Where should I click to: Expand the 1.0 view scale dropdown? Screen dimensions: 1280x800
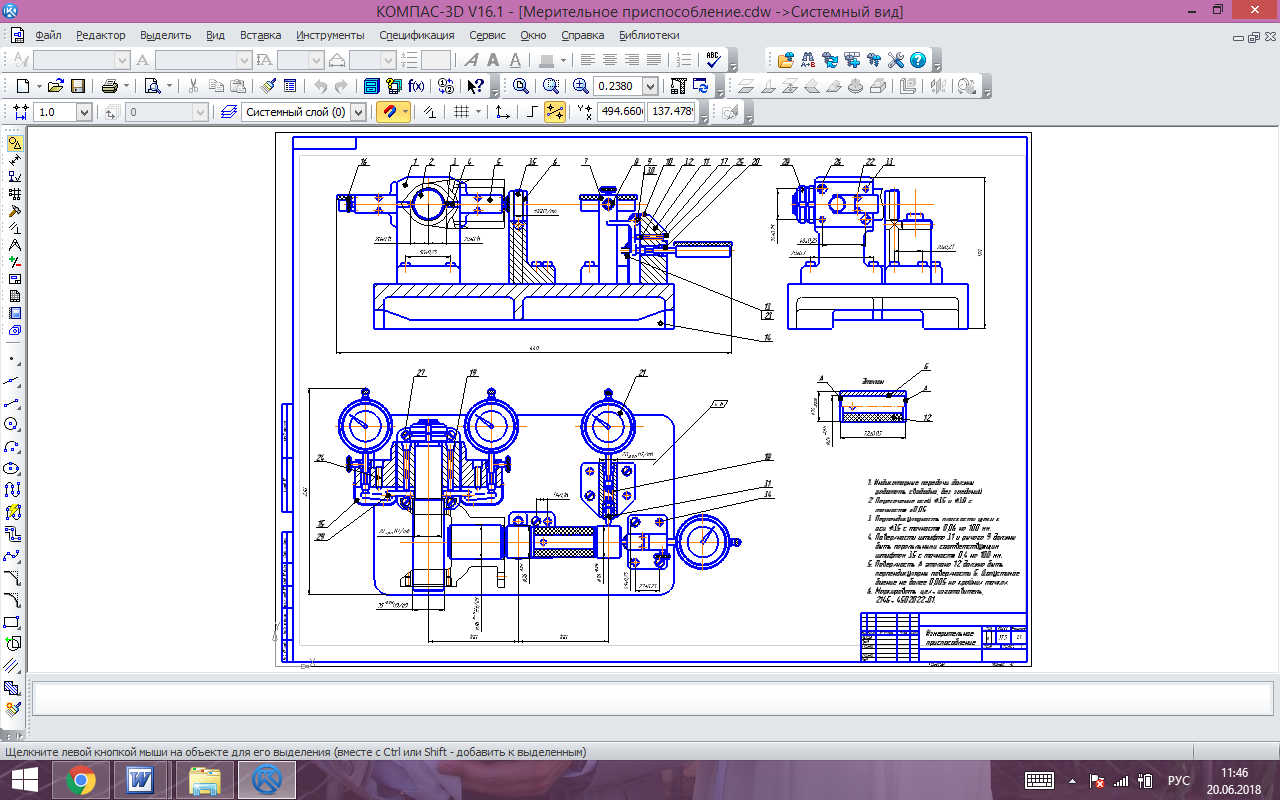pos(83,112)
